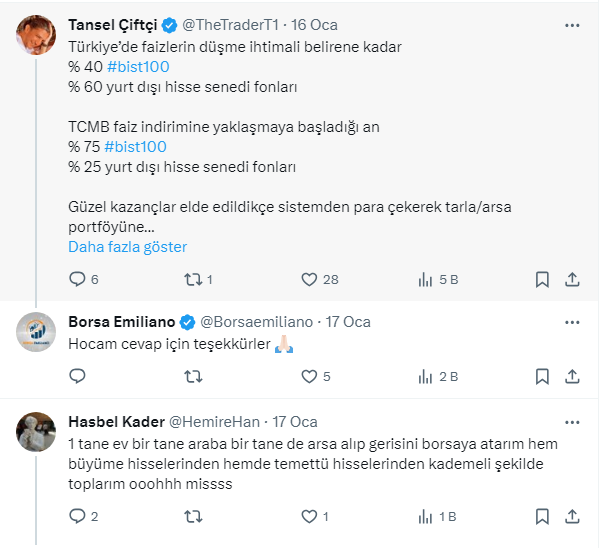The height and width of the screenshot is (548, 607).
Task: Share Tansel Çiftçi's tweet
Action: pos(573,280)
